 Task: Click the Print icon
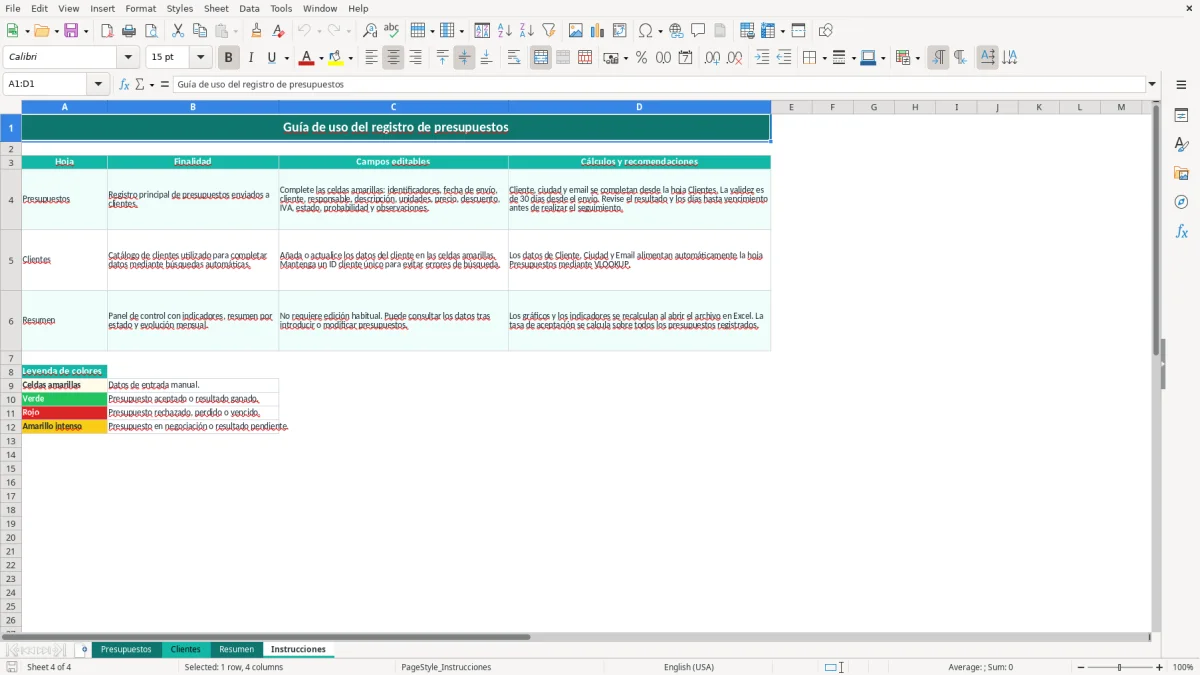tap(129, 31)
